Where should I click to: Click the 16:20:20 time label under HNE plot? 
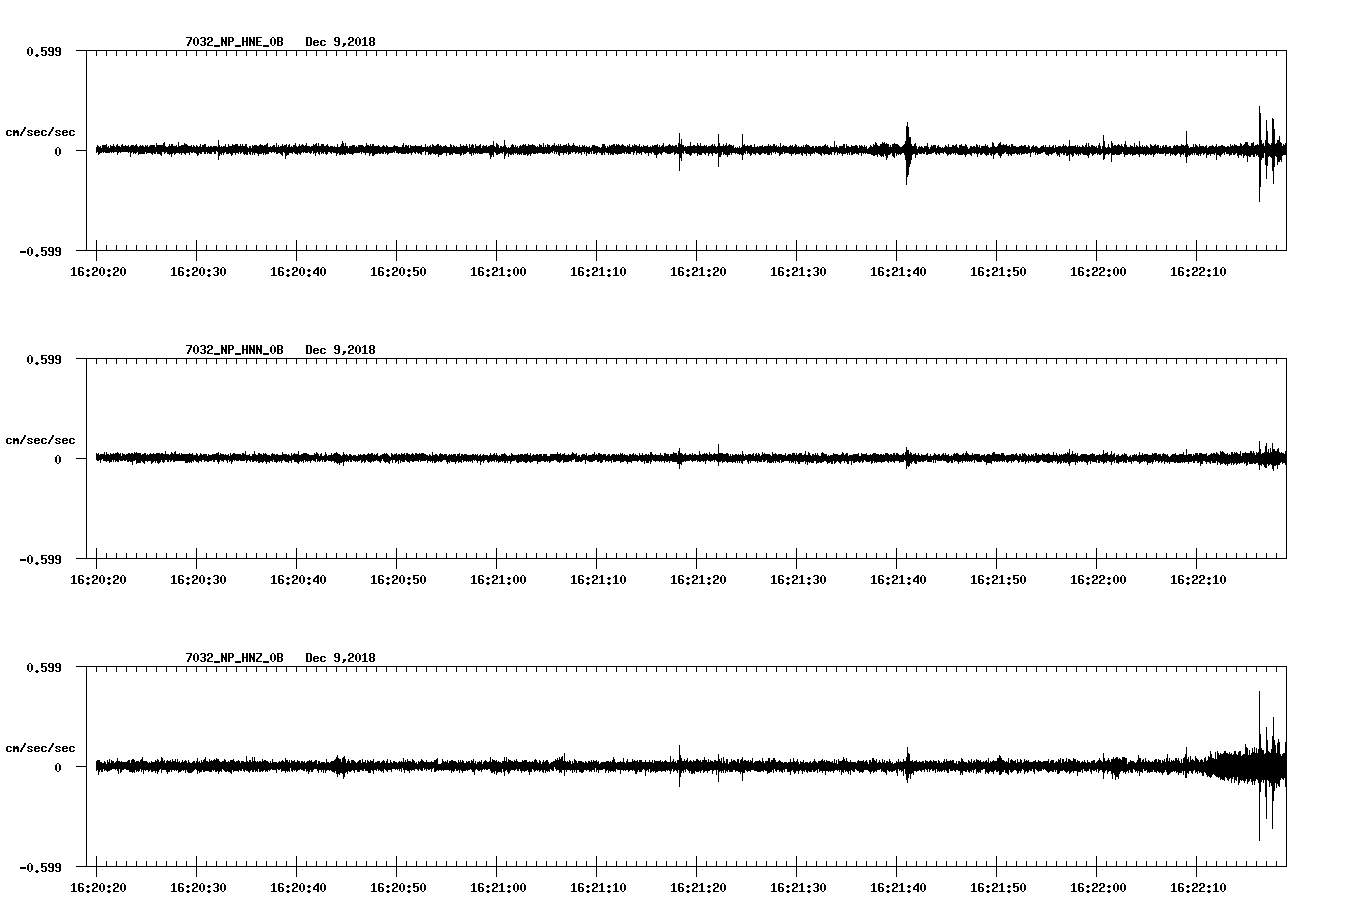coord(98,272)
